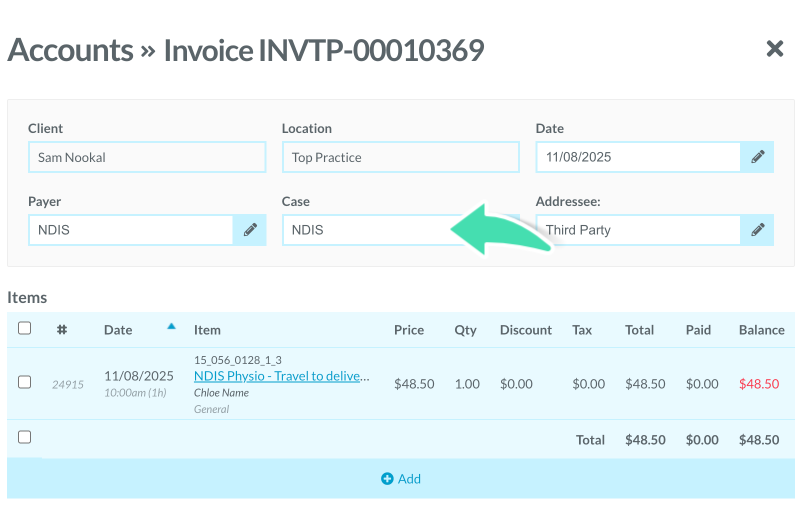Click the Case field NDIS
The image size is (801, 506).
pos(400,230)
